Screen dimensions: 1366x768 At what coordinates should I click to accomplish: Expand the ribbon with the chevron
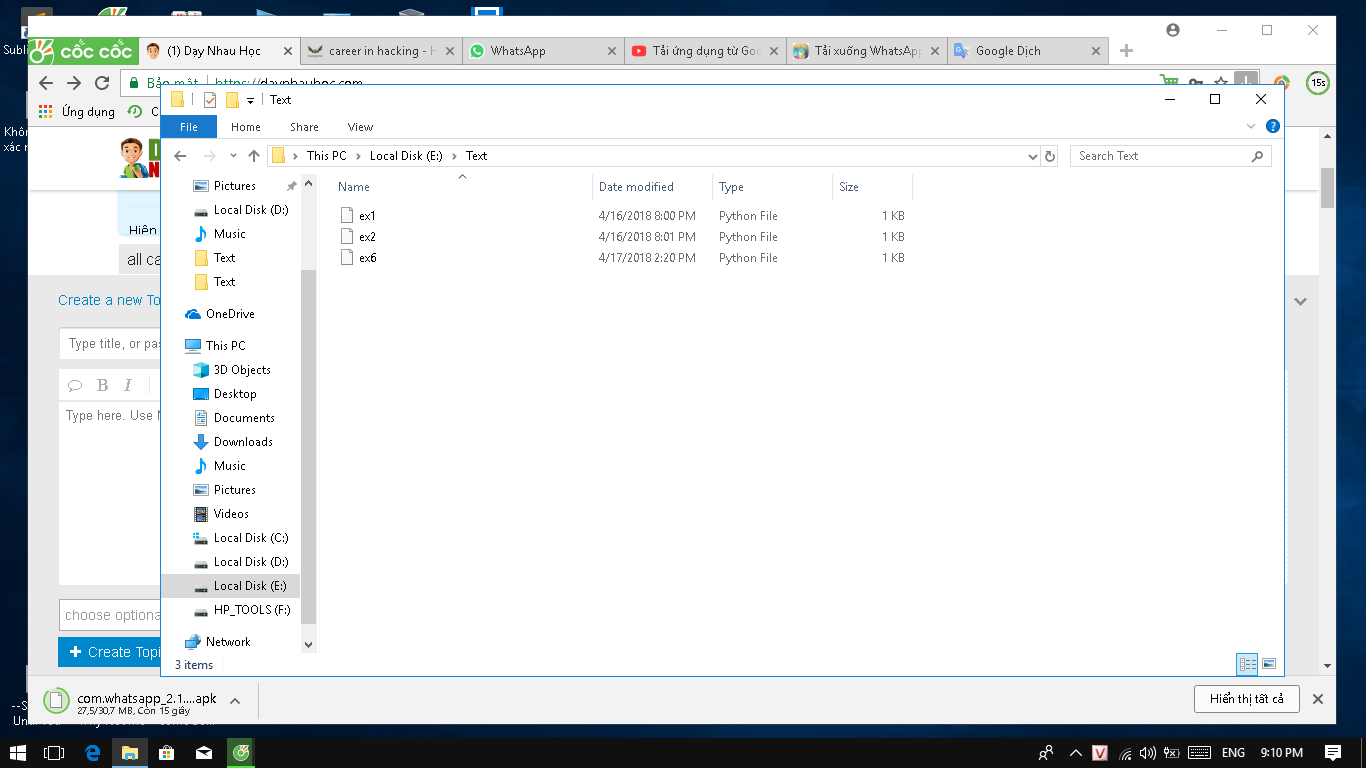(x=1251, y=127)
